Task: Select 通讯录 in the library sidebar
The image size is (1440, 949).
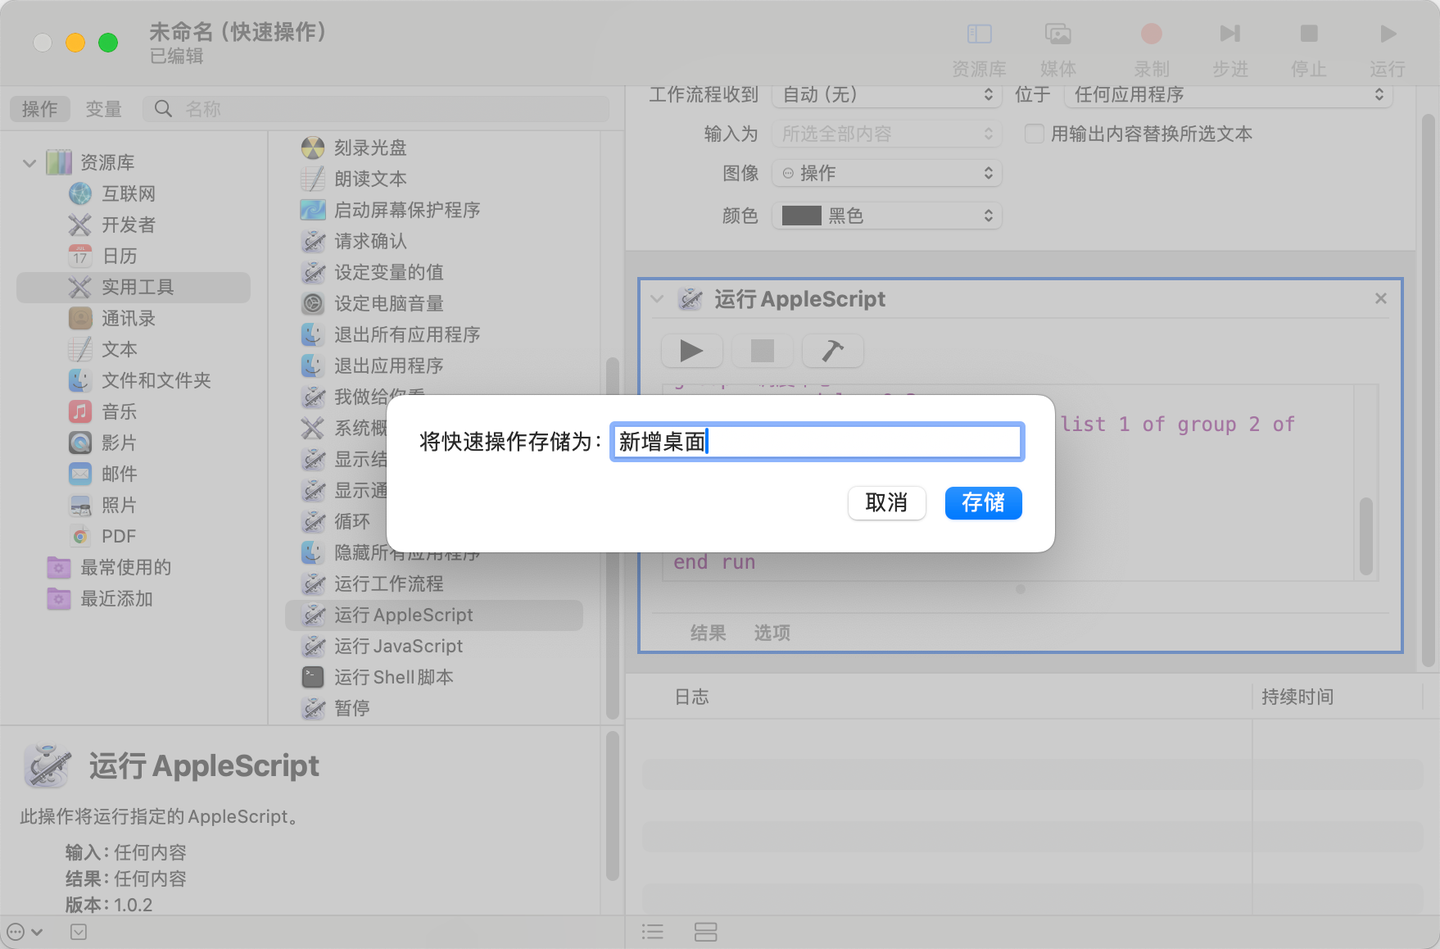Action: click(x=128, y=318)
